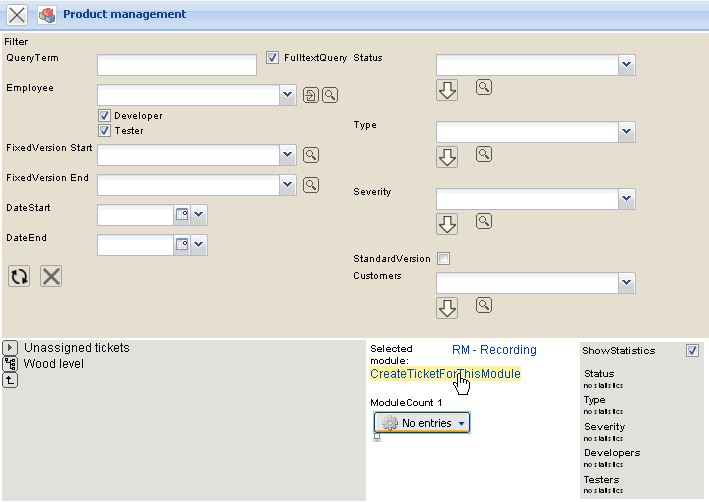Click the CreateTicketForThisModule link
The image size is (709, 502).
[445, 374]
